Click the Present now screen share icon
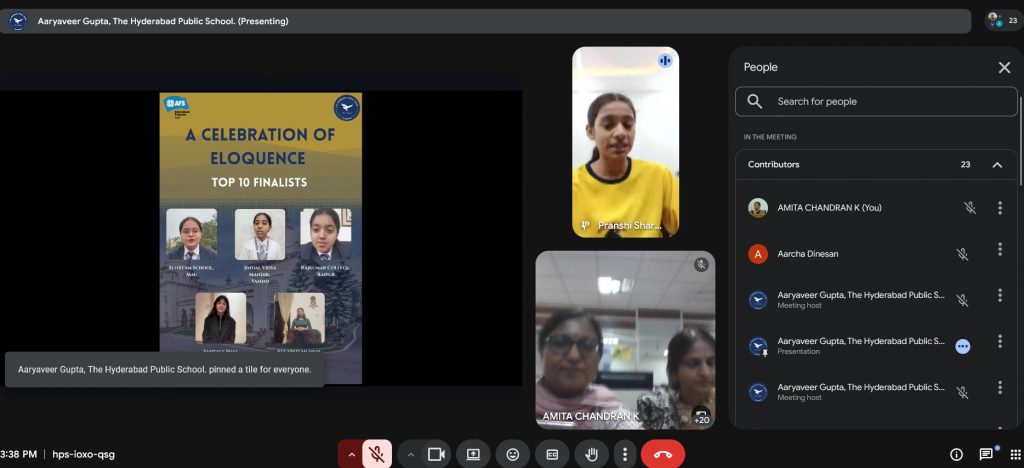The image size is (1024, 468). [474, 454]
